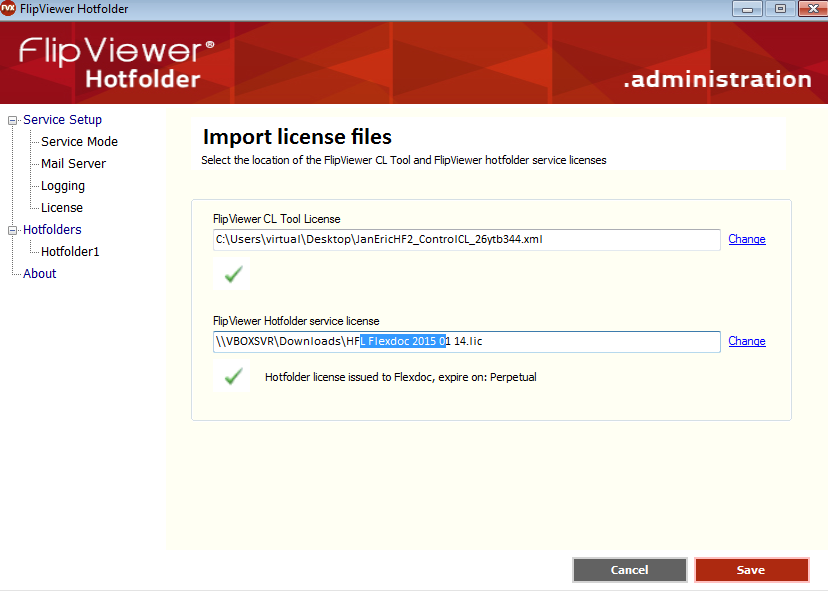This screenshot has width=828, height=592.
Task: Collapse the Hotfolders tree node
Action: click(12, 230)
